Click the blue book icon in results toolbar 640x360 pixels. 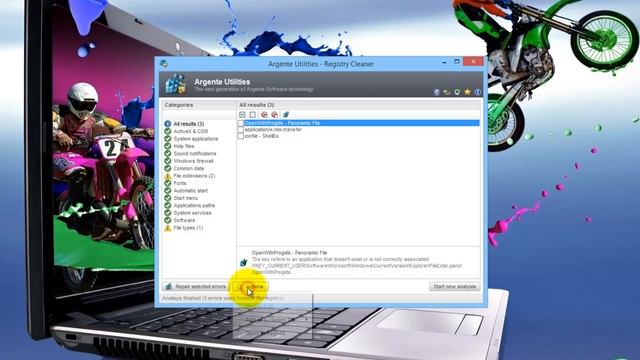click(286, 115)
